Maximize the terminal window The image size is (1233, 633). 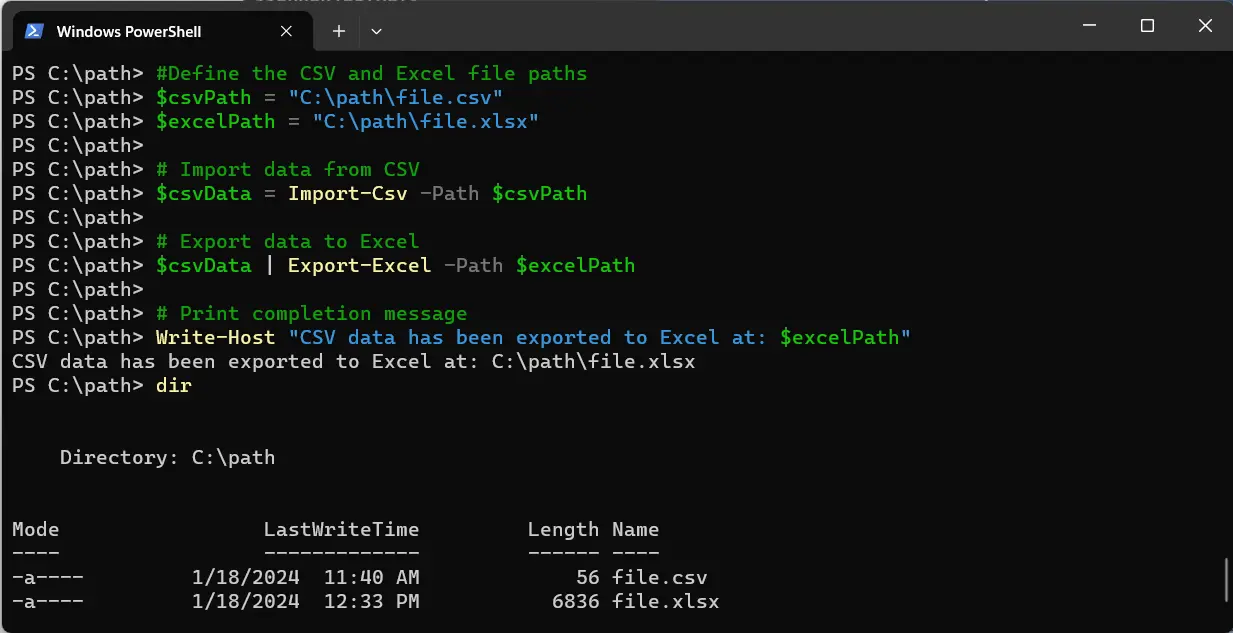[1148, 26]
